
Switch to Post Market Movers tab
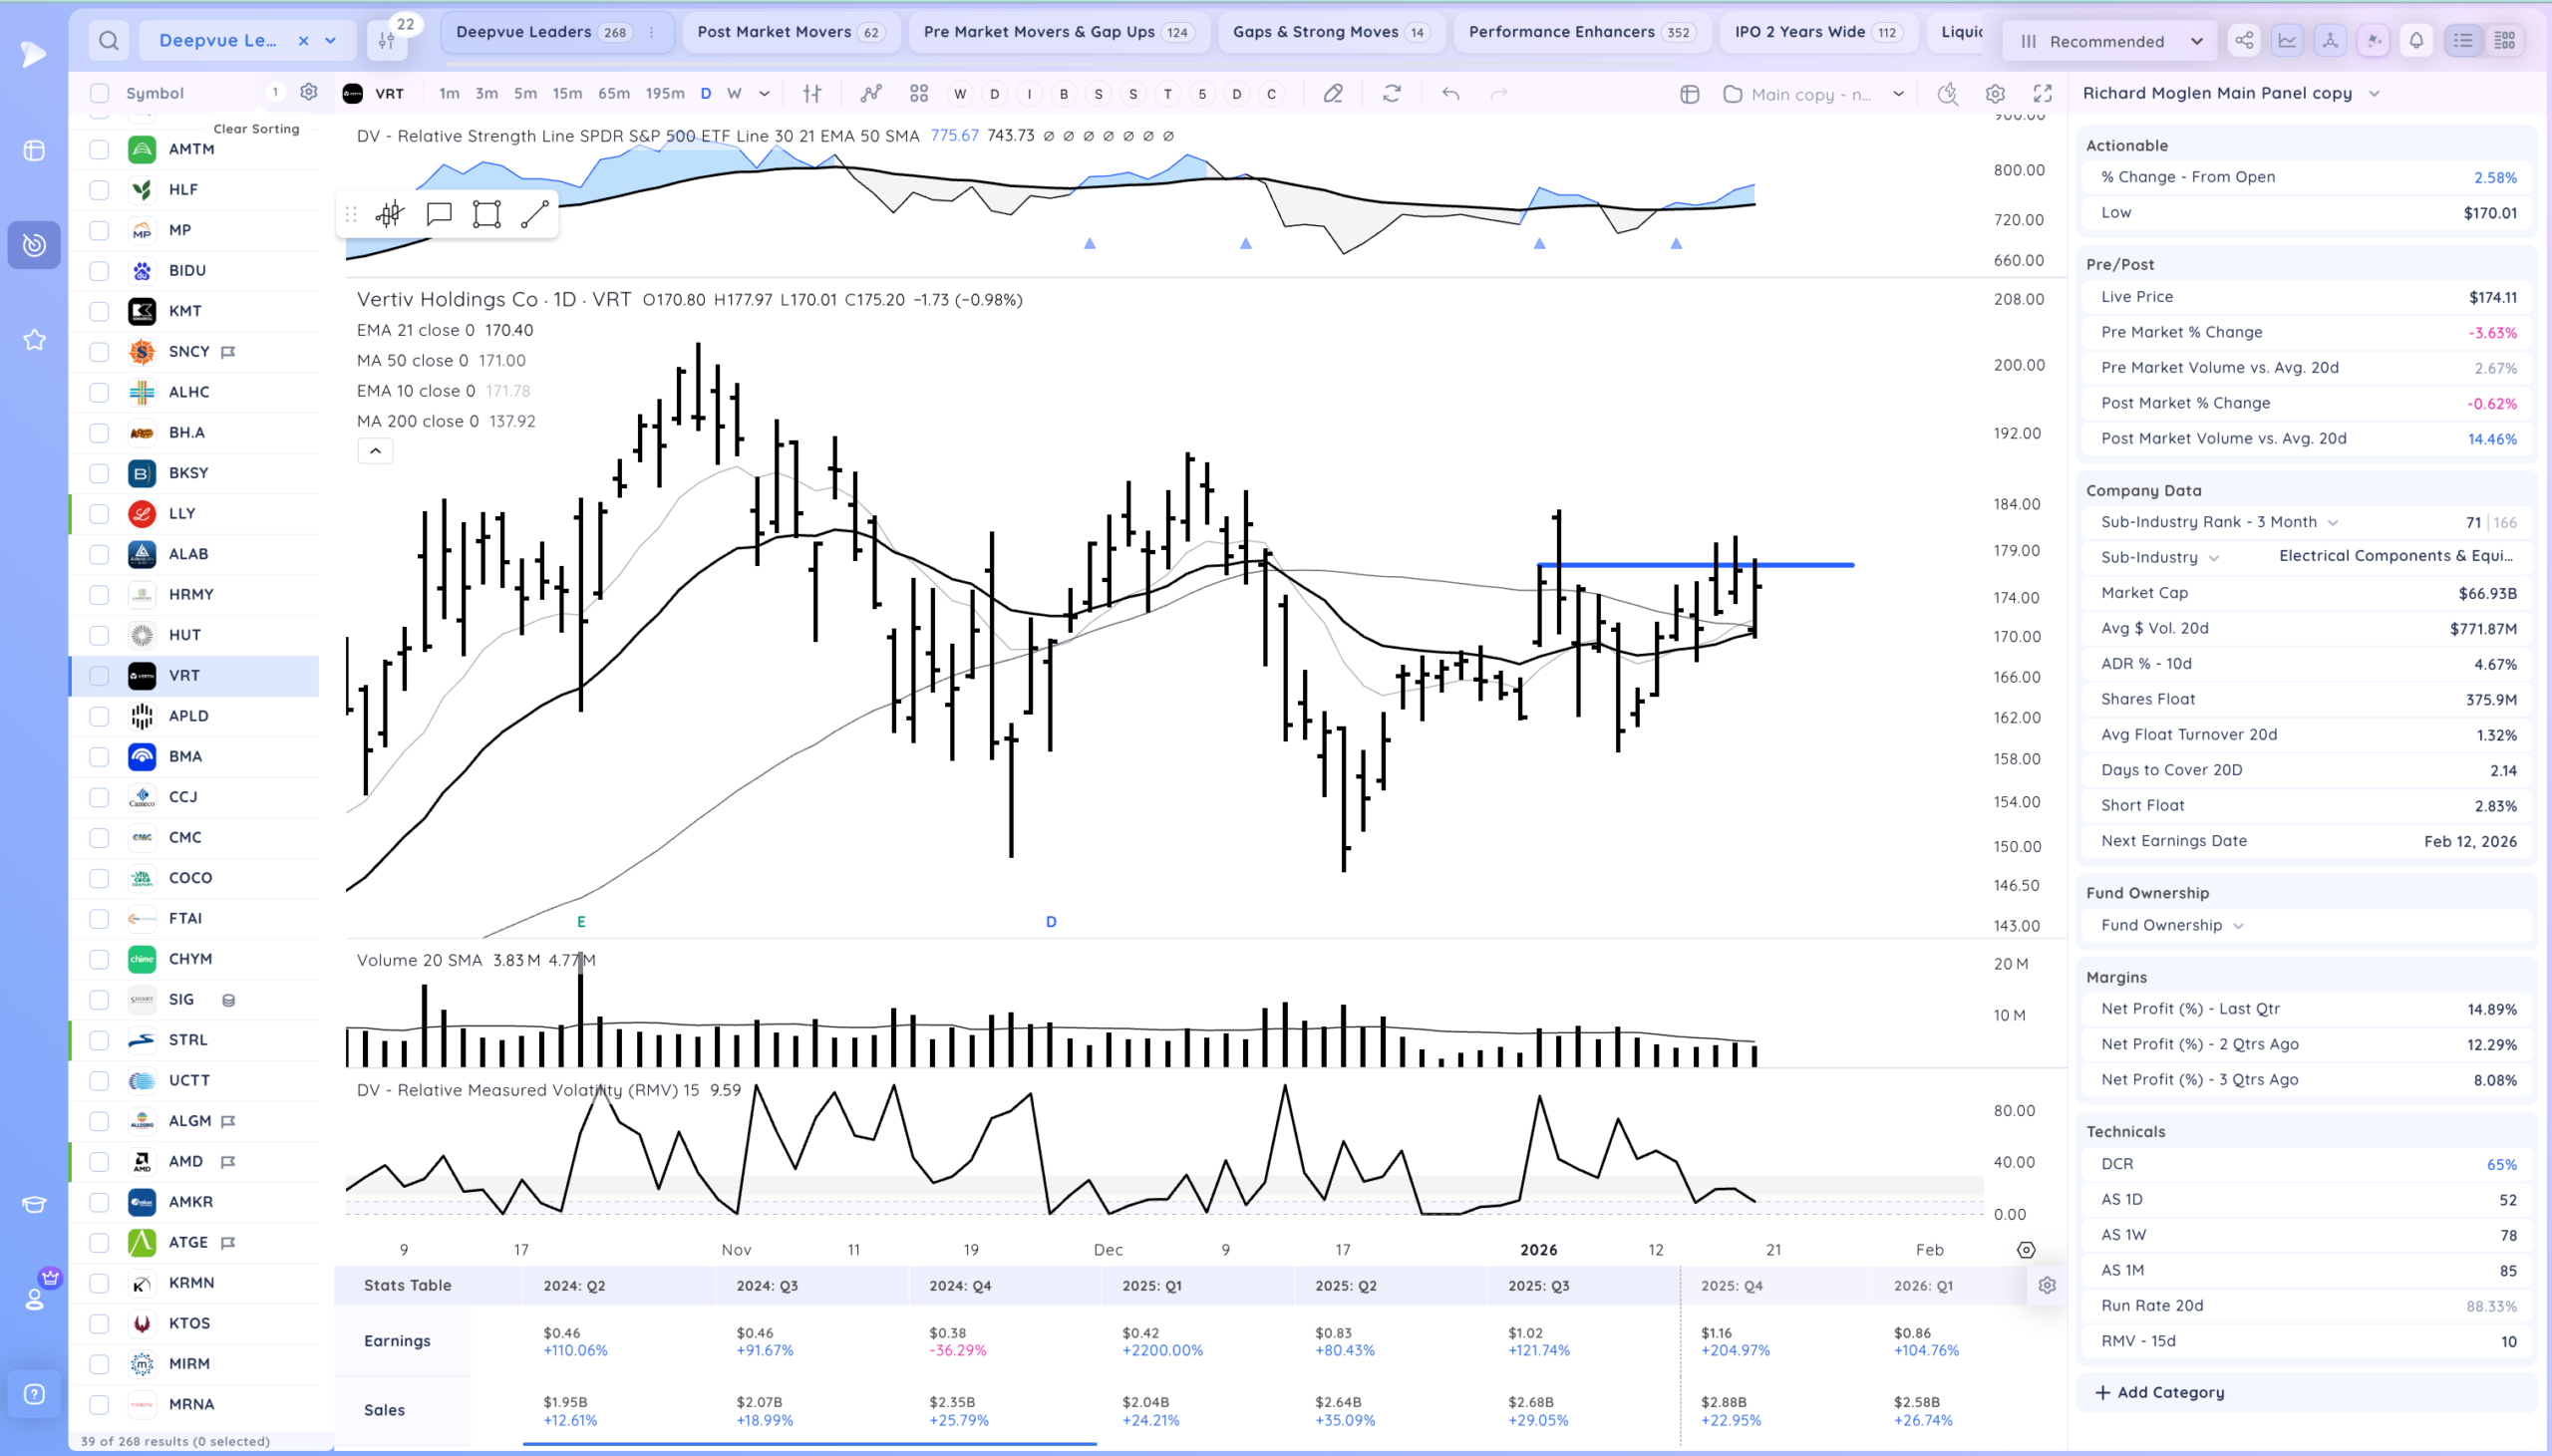click(790, 32)
